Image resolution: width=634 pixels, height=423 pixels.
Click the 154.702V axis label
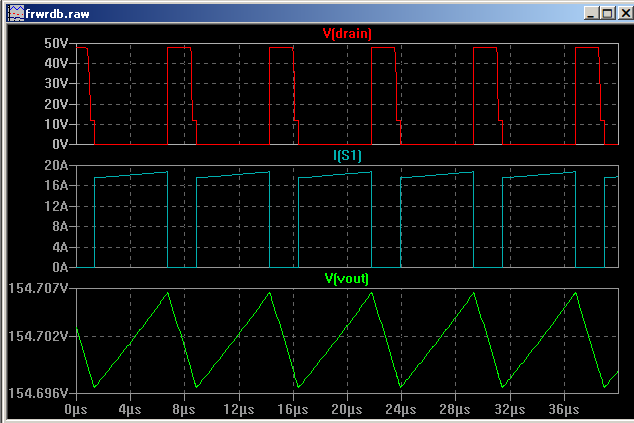[38, 336]
